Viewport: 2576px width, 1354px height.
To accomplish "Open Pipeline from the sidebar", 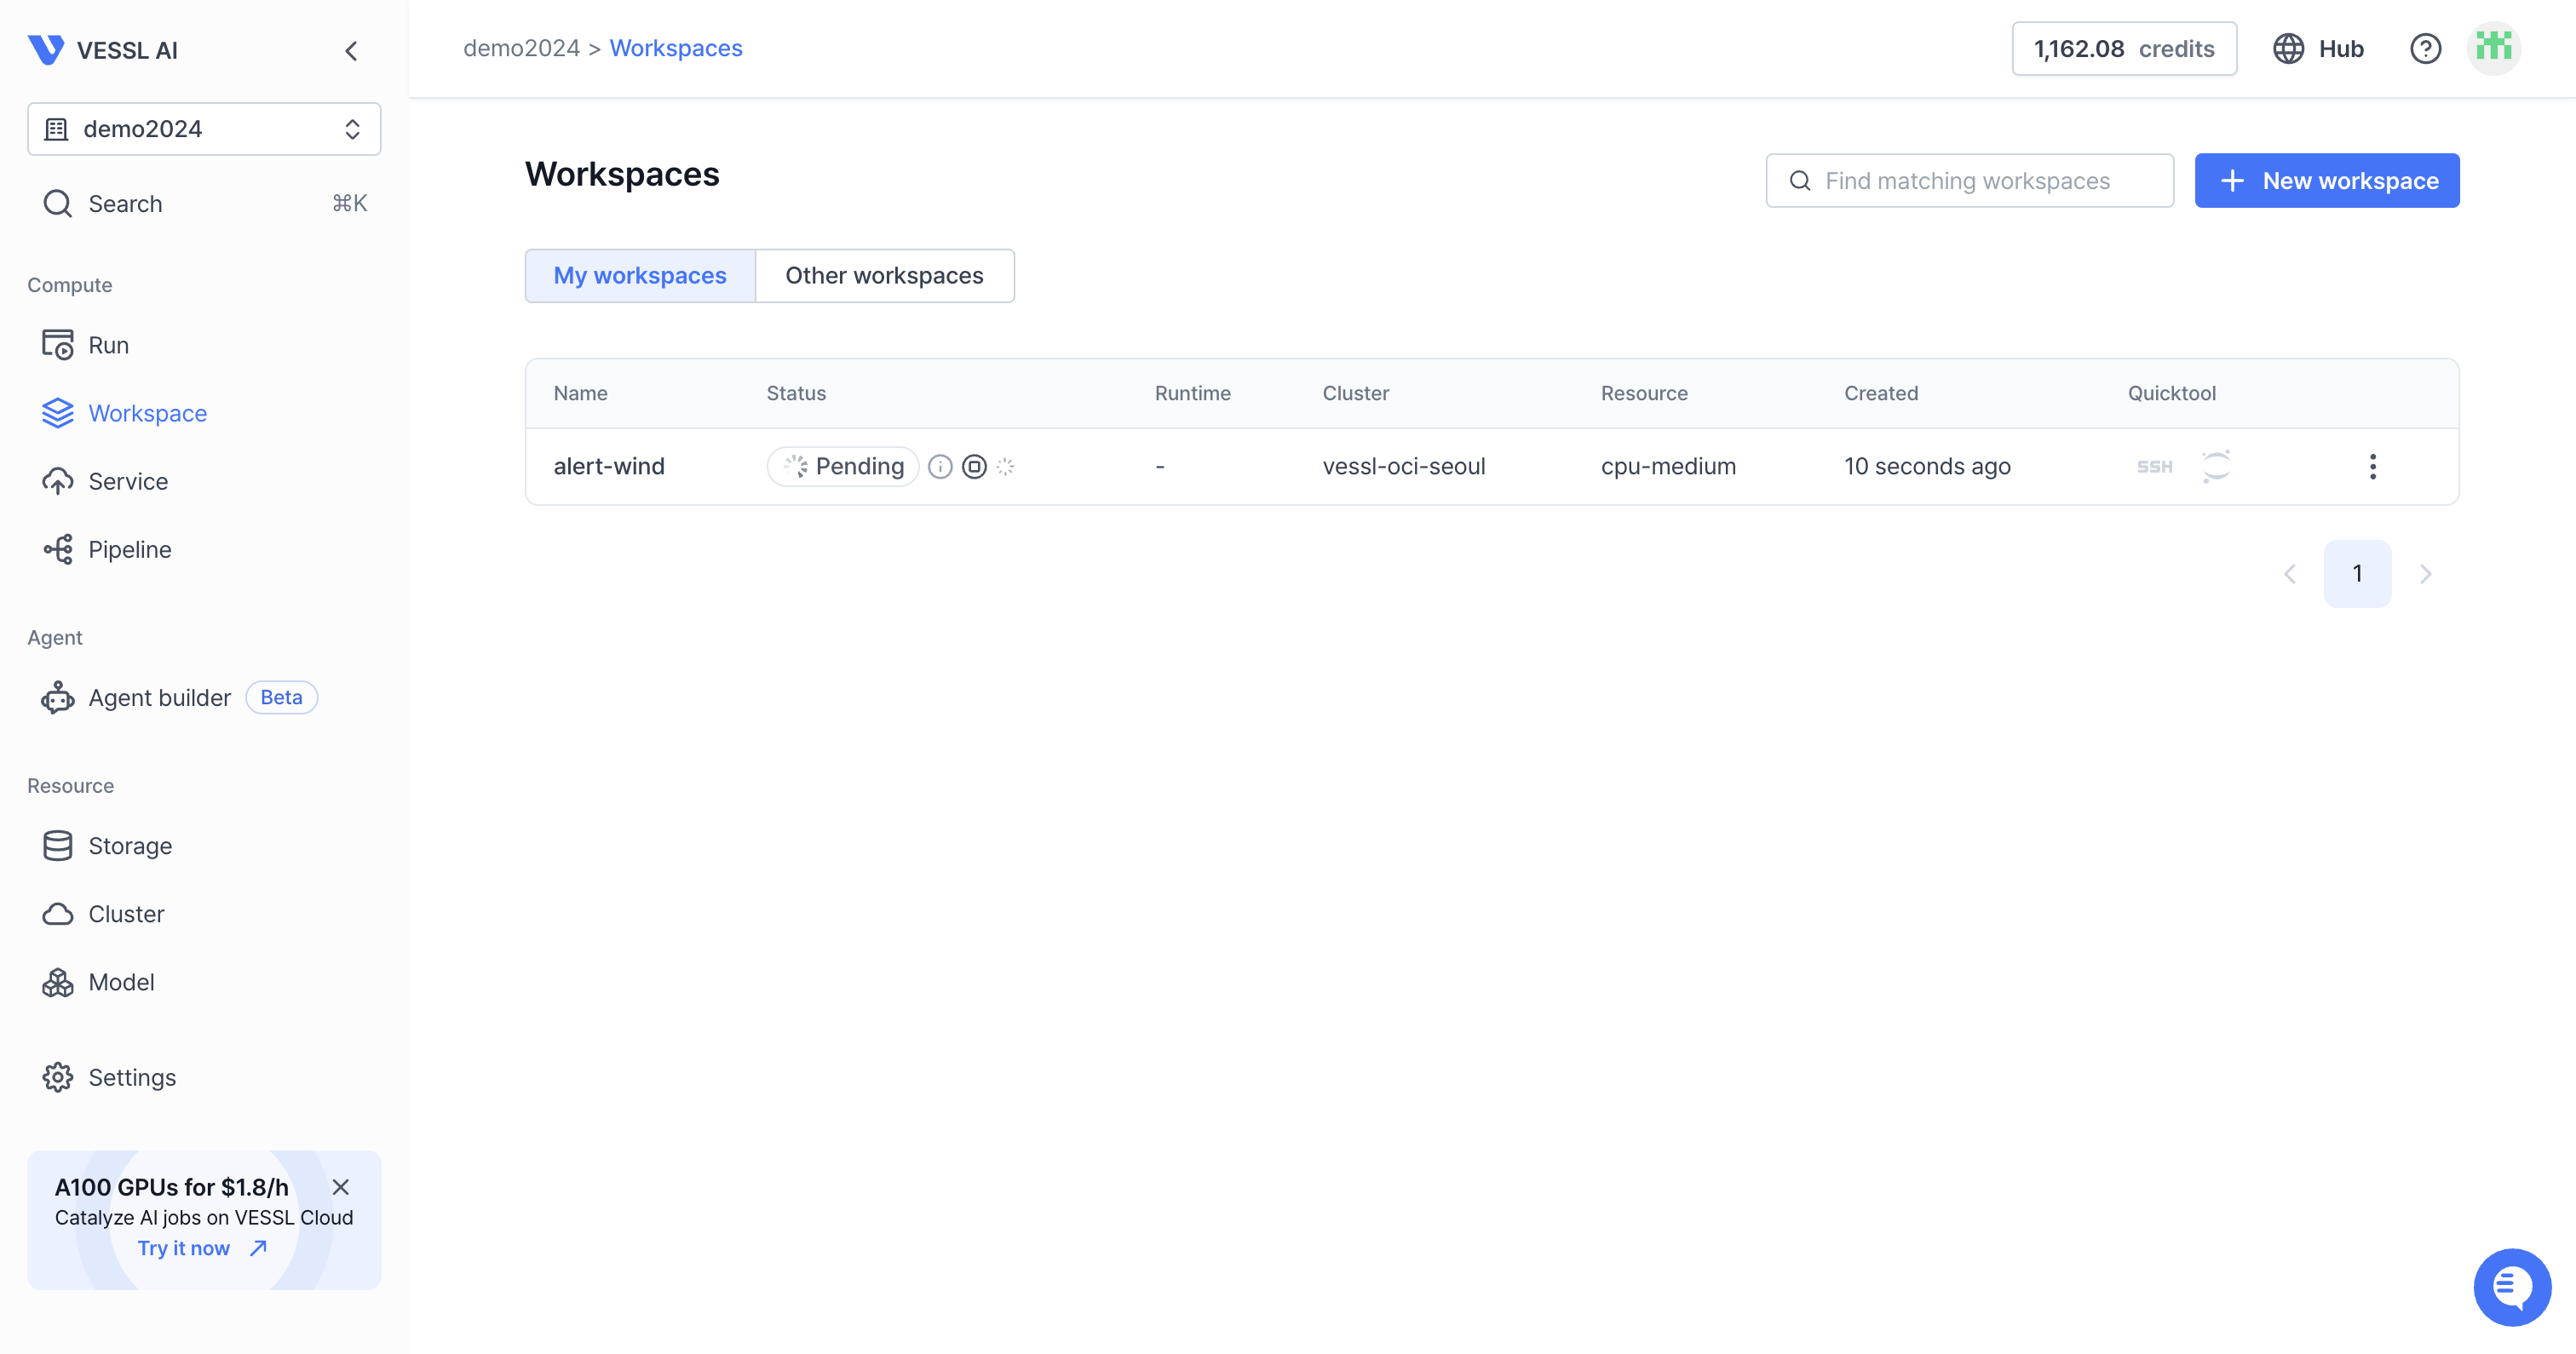I will [129, 549].
